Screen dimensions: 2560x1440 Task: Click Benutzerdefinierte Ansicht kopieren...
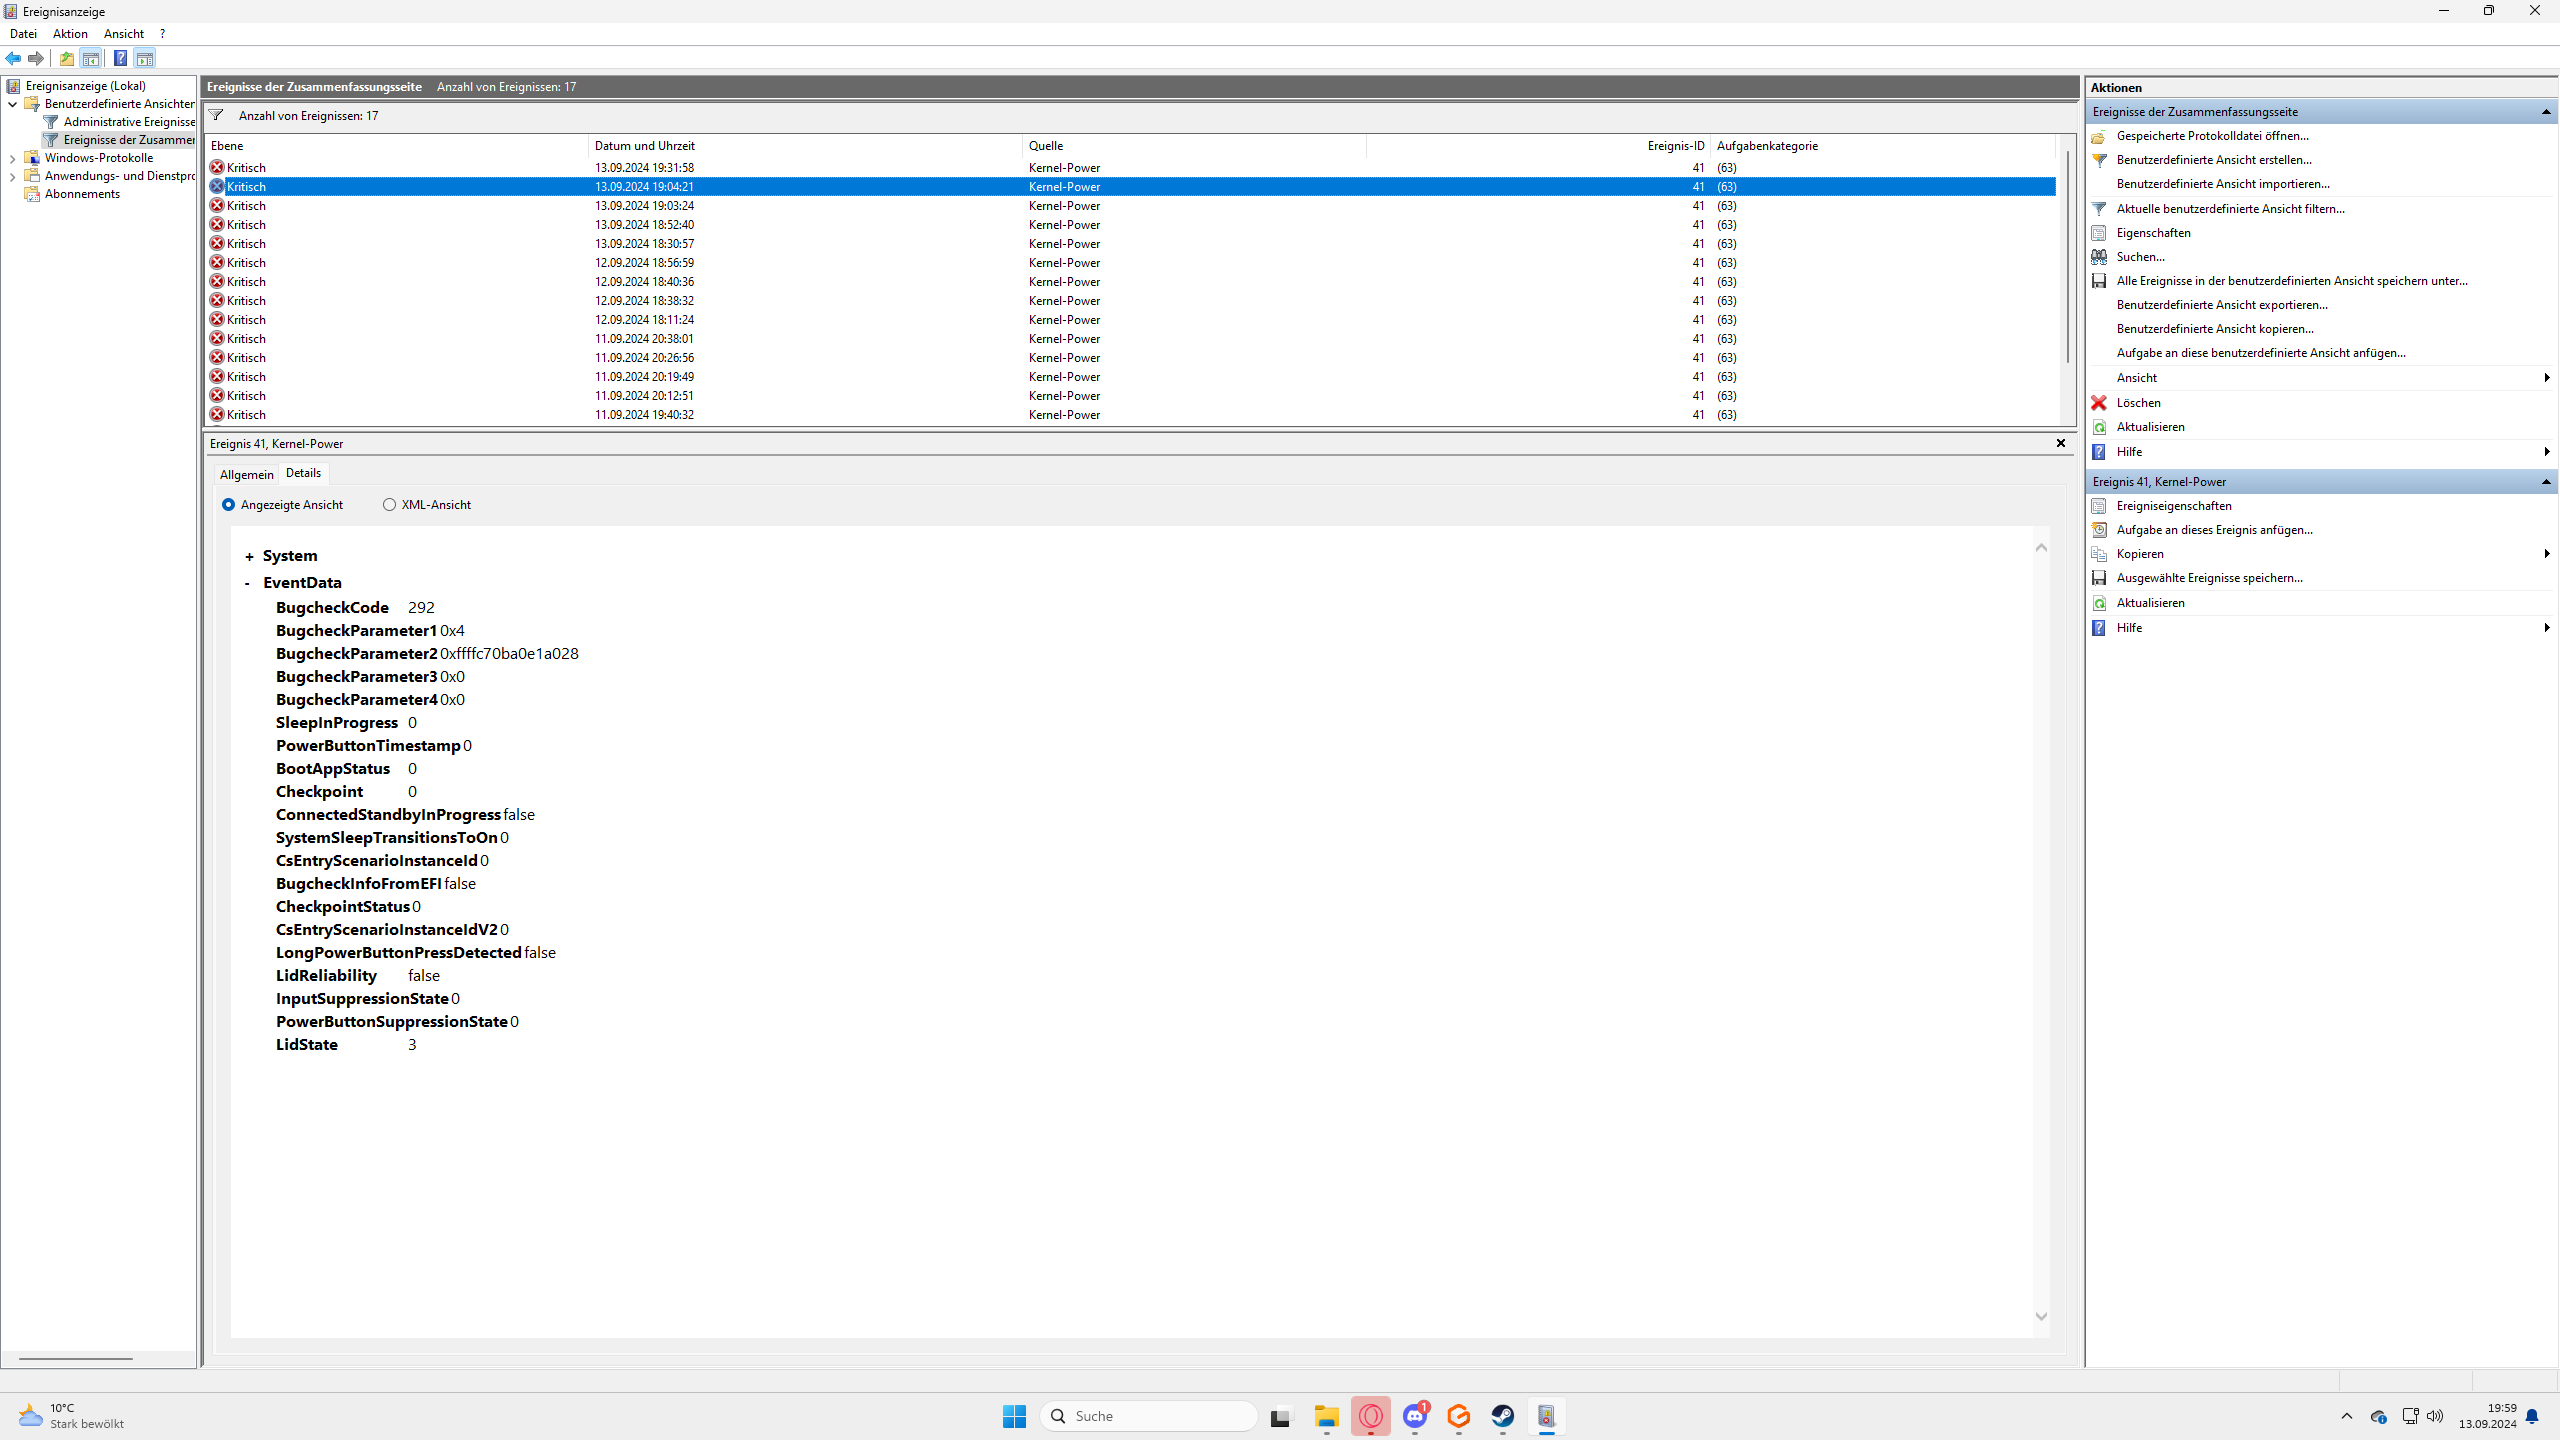(x=2215, y=329)
